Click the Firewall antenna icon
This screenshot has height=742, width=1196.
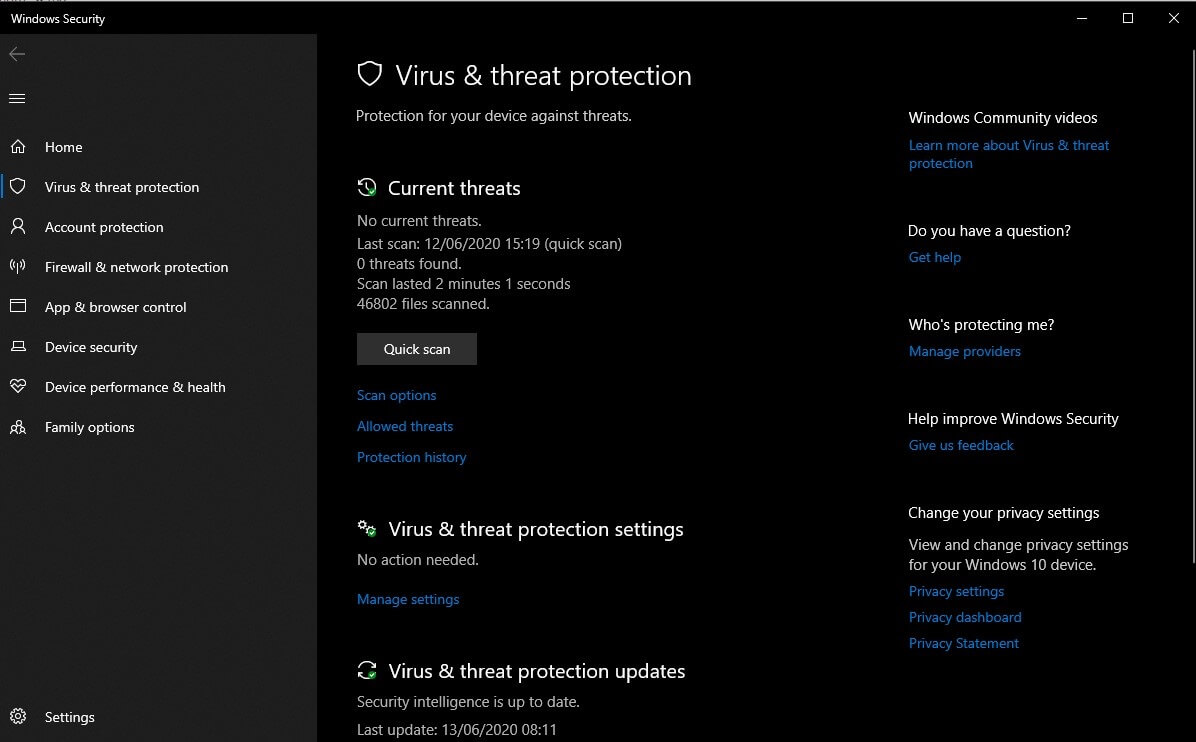(18, 266)
